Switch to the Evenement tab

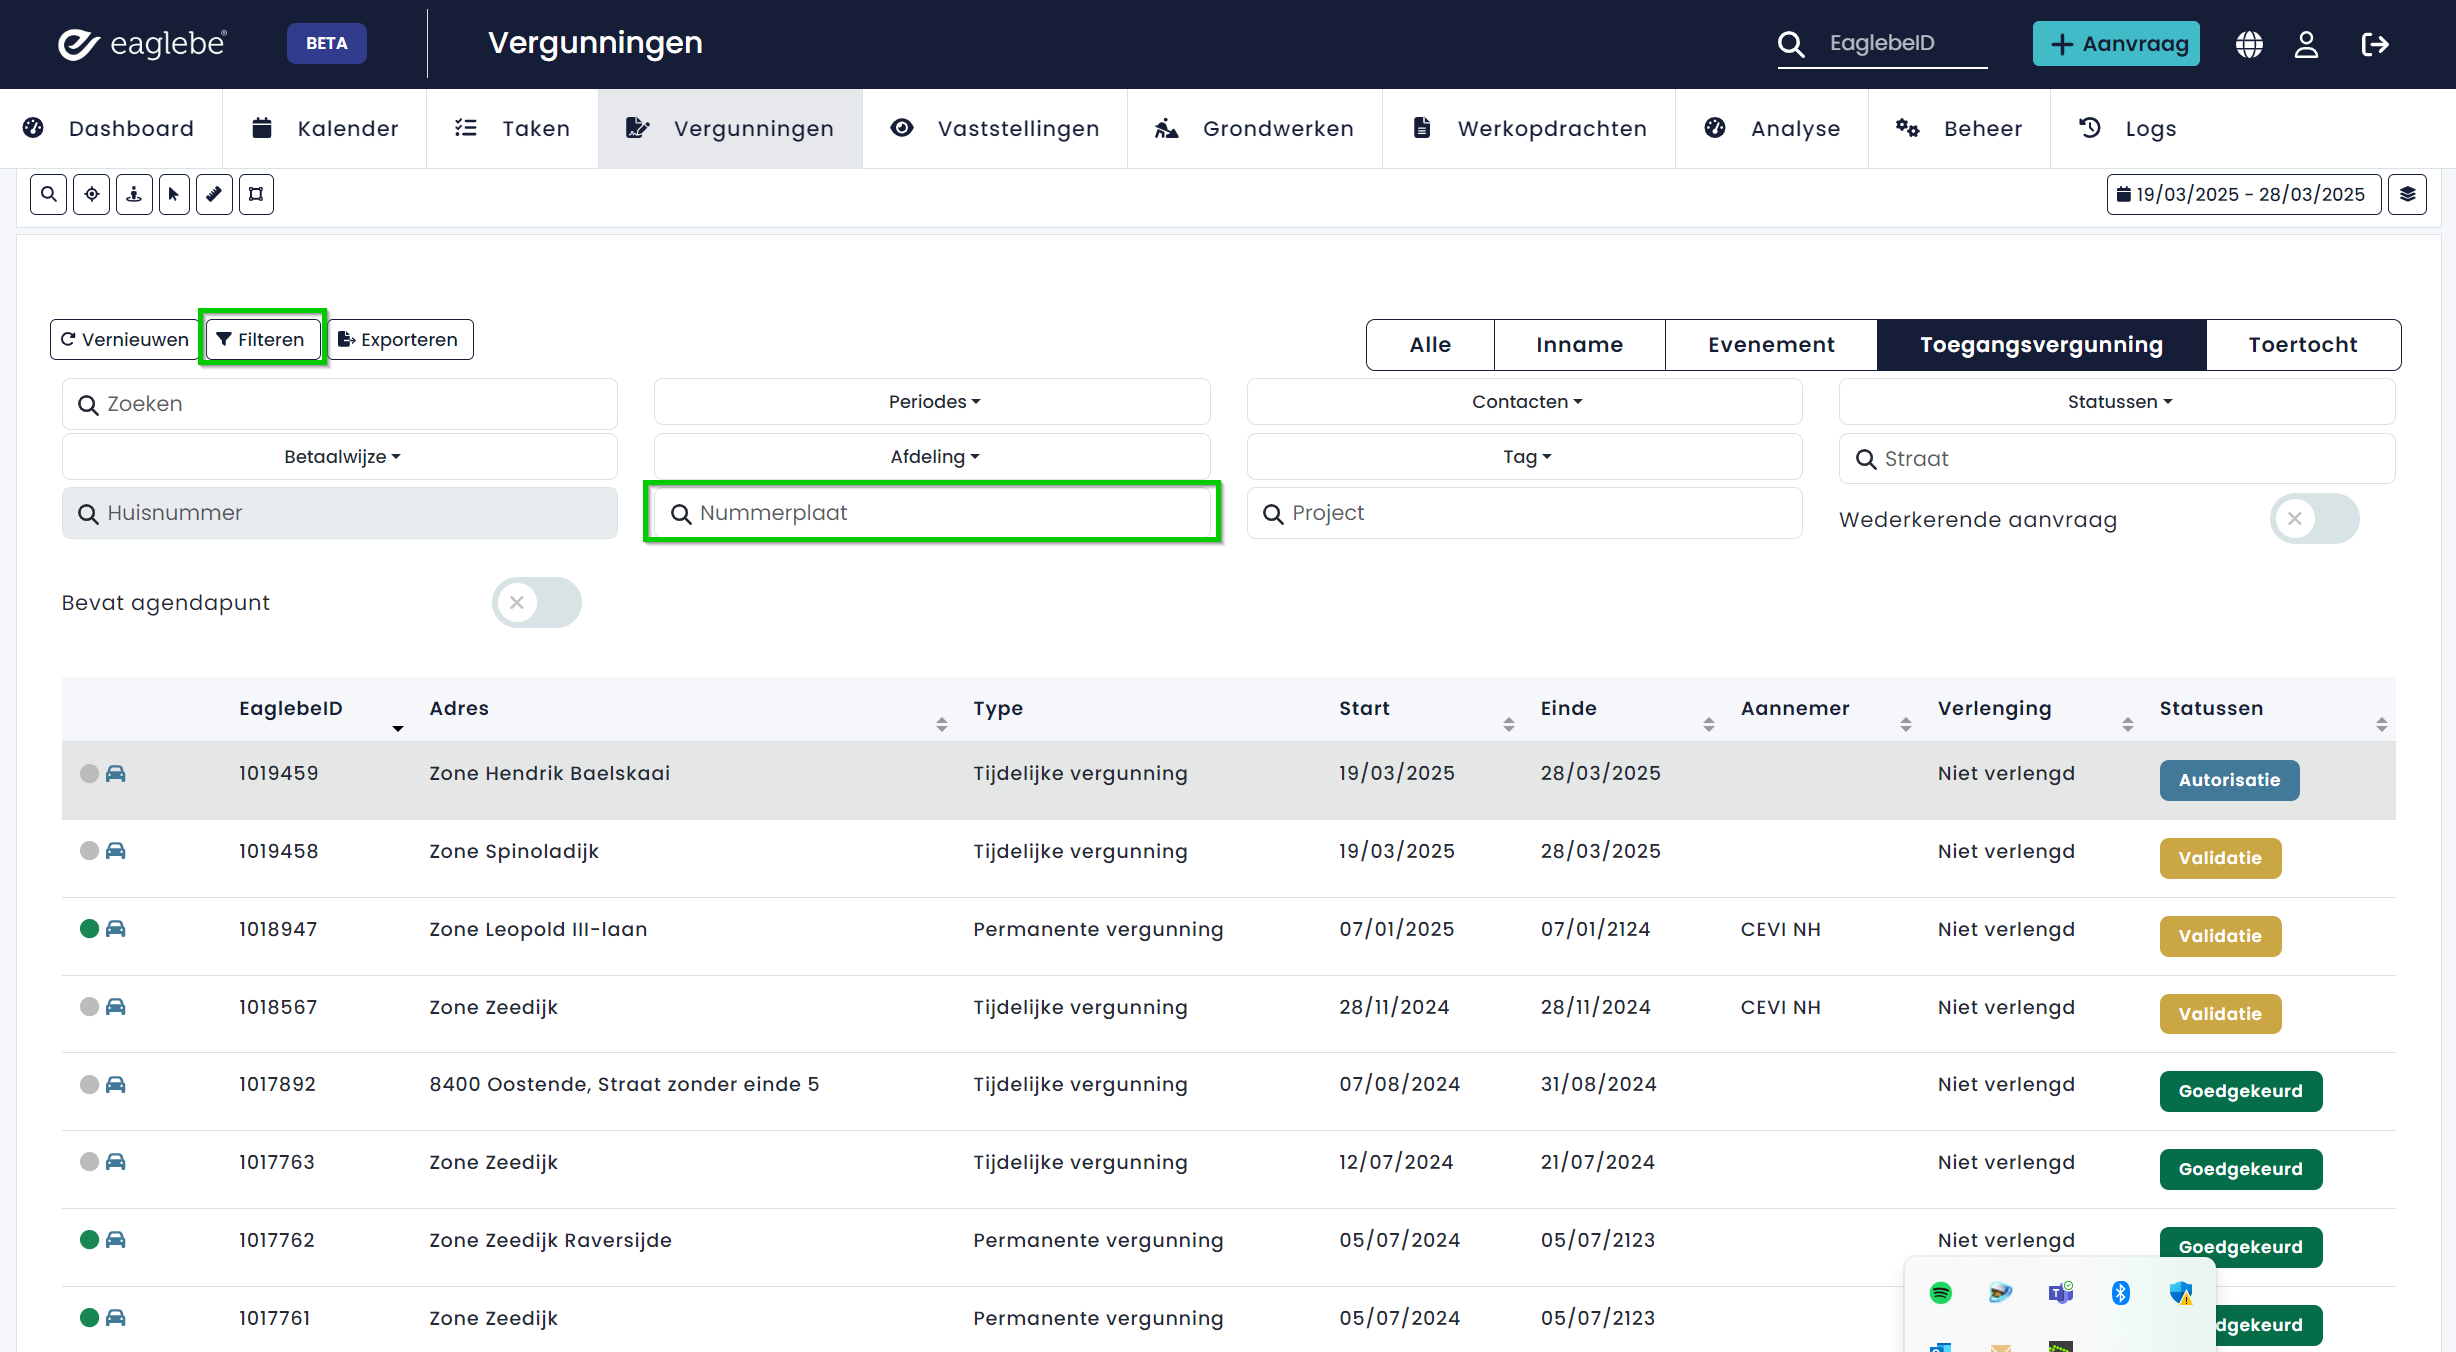[1770, 345]
